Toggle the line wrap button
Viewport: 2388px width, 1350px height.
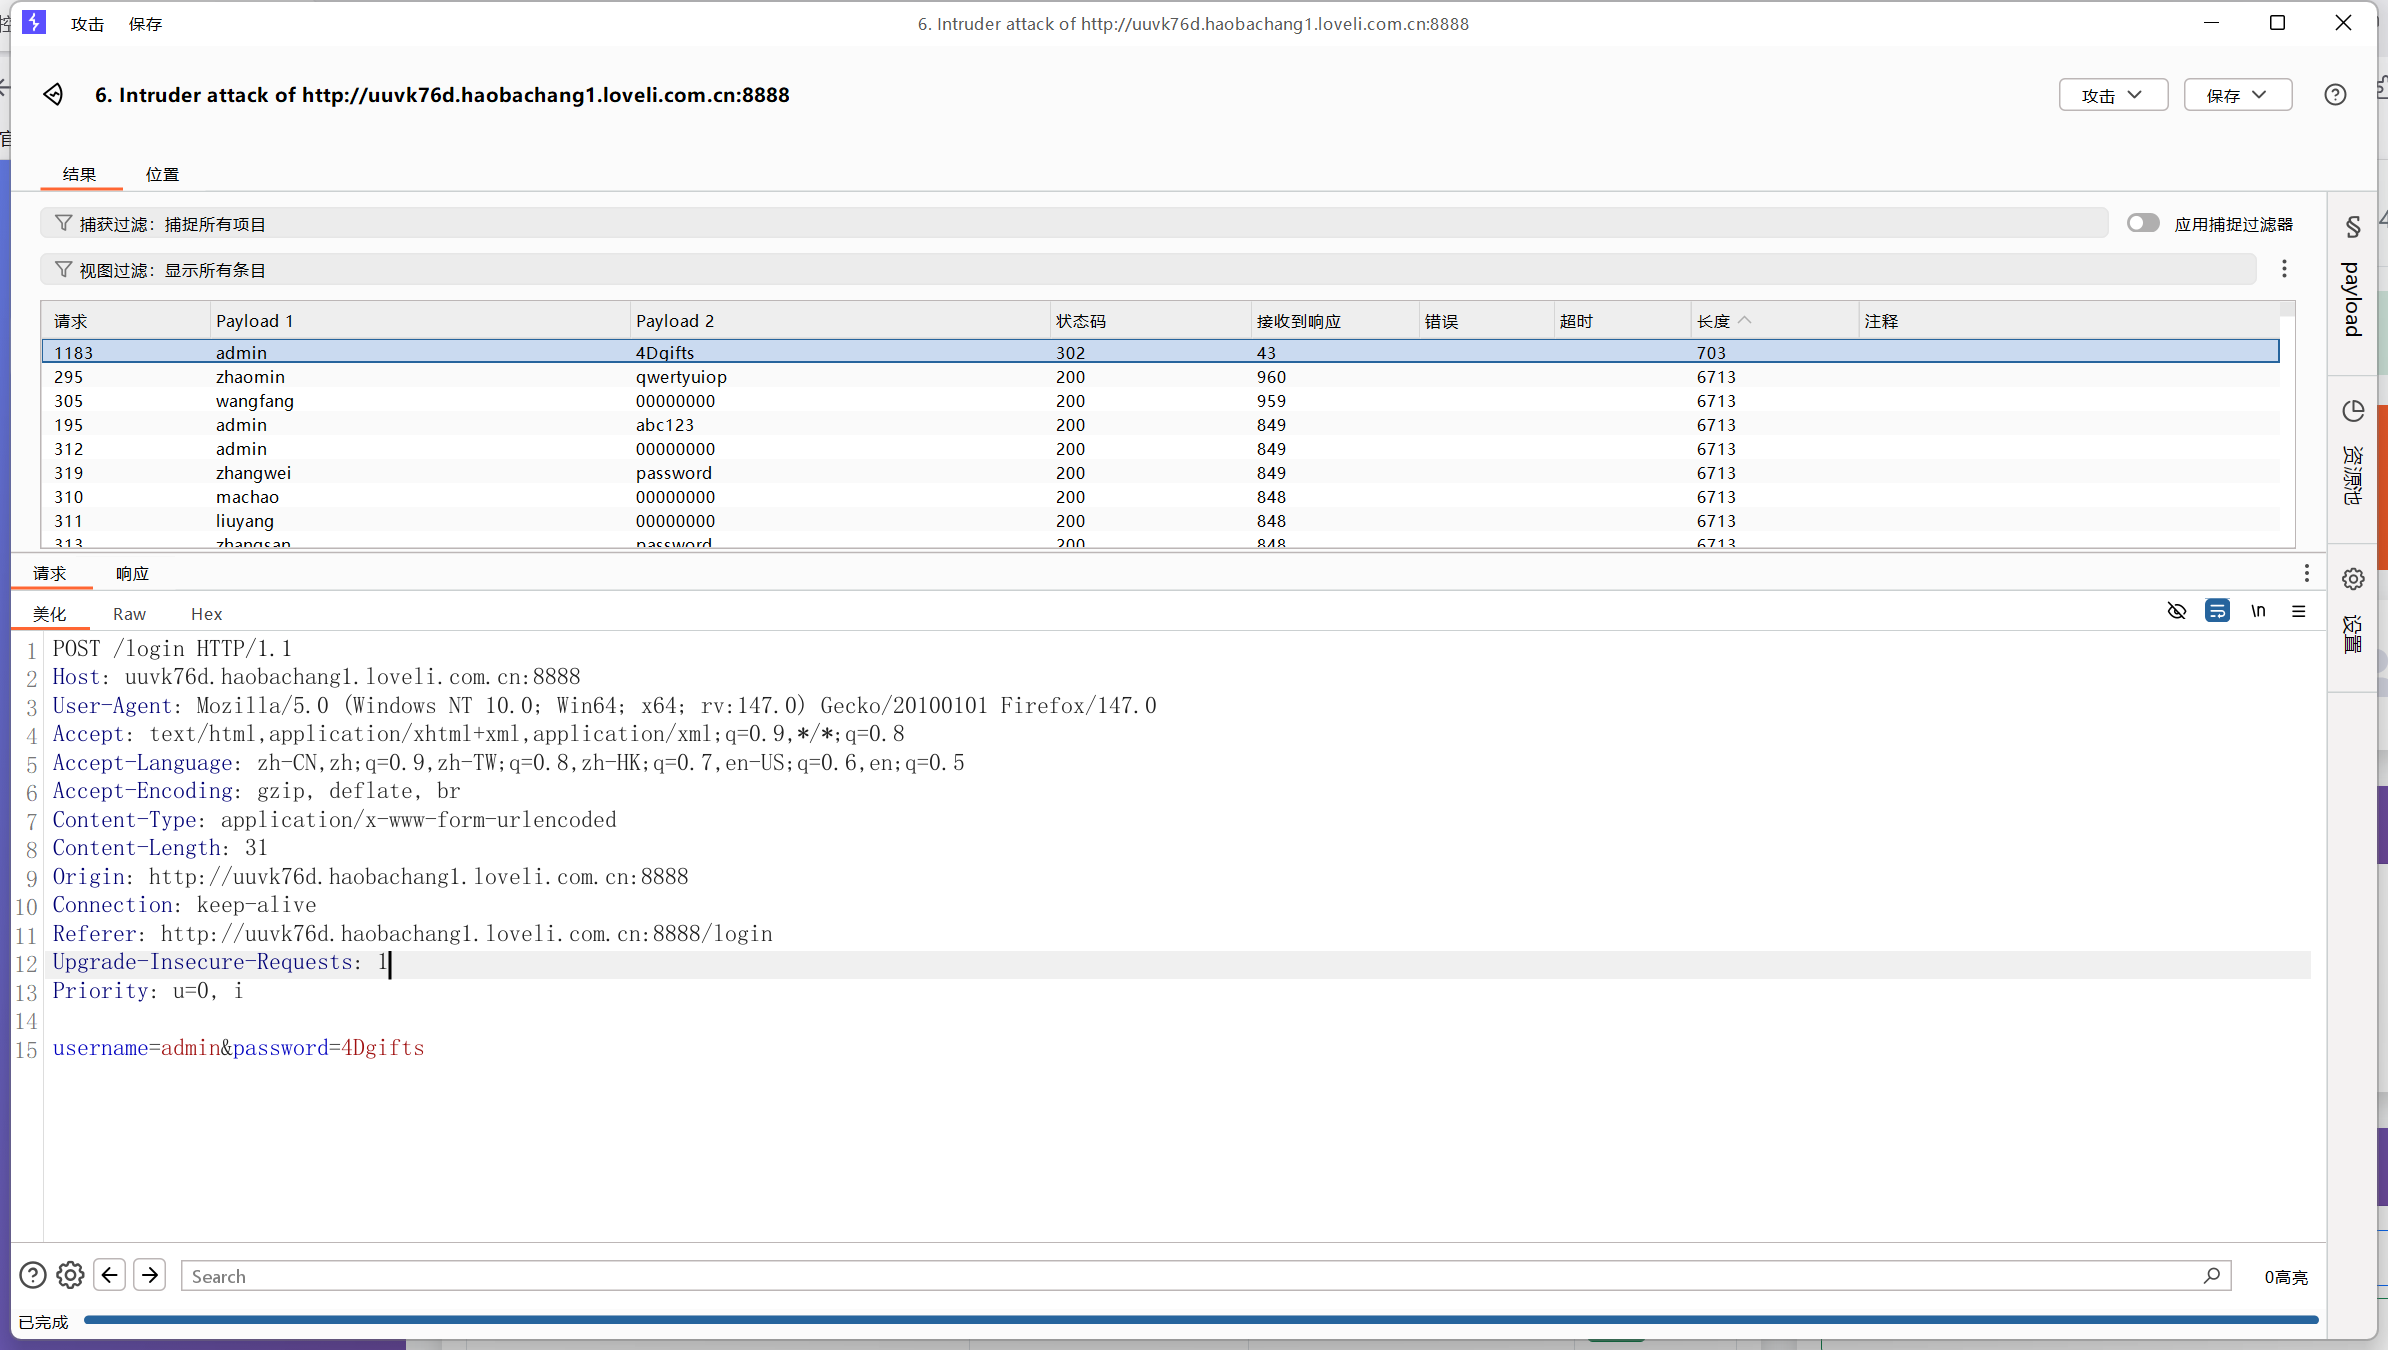(x=2217, y=611)
